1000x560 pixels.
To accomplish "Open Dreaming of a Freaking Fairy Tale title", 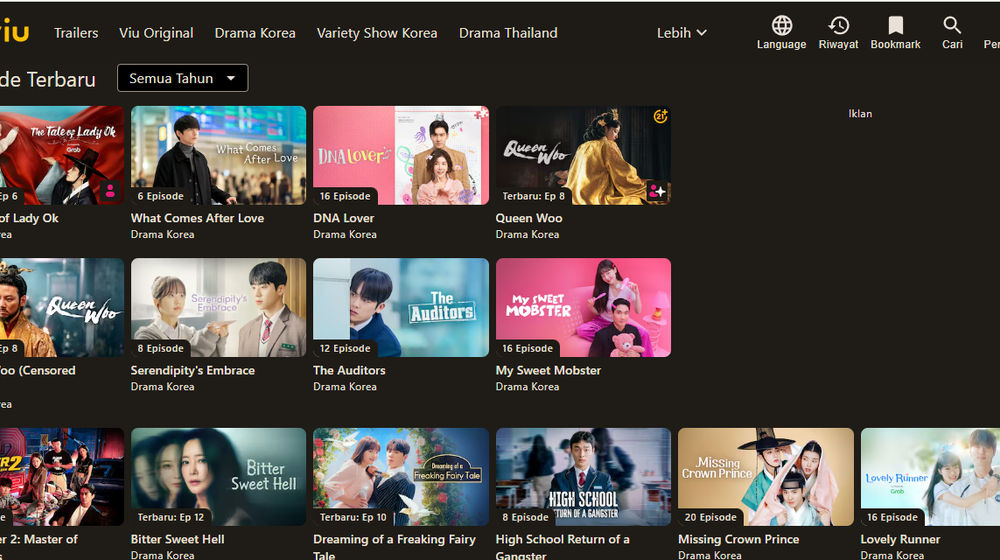I will pyautogui.click(x=394, y=546).
